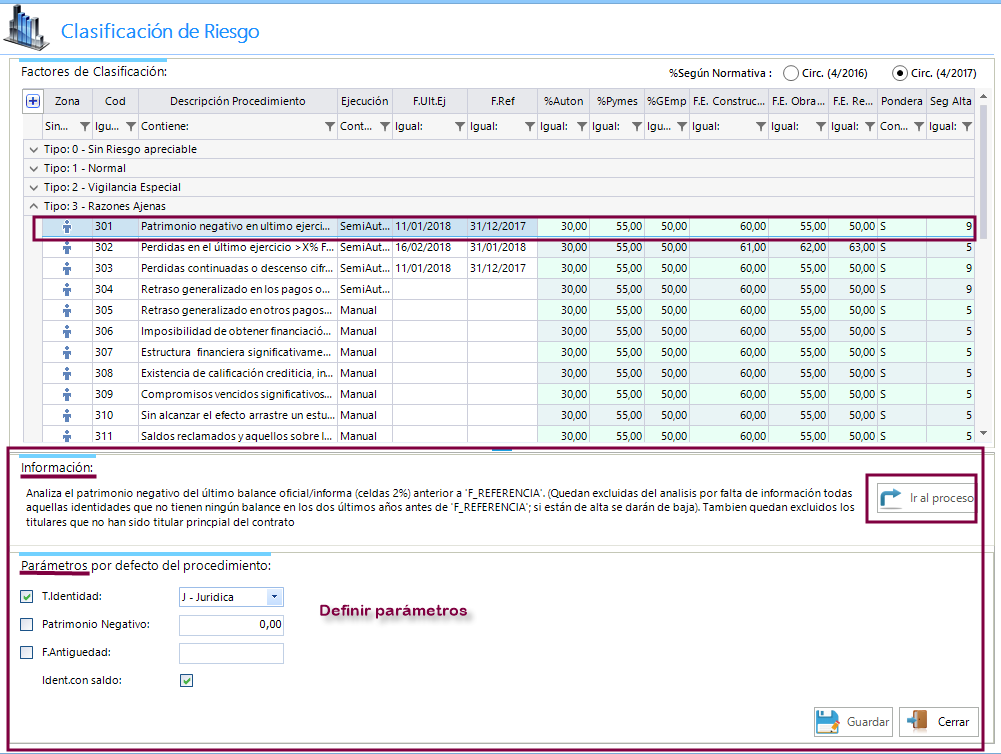This screenshot has height=754, width=1001.
Task: Sort by Pondera column header
Action: click(901, 101)
